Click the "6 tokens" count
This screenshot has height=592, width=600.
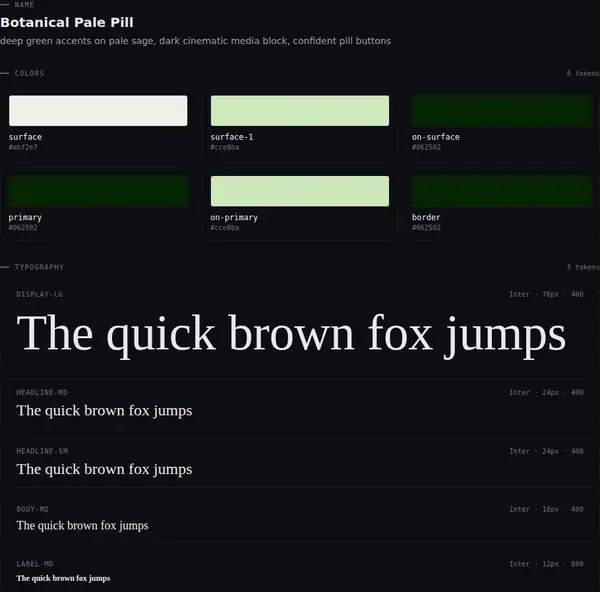click(x=583, y=73)
